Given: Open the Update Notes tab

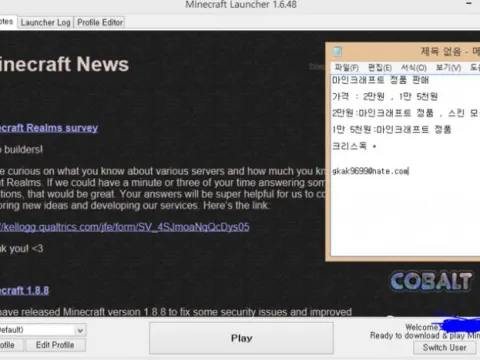Looking at the screenshot, I should point(7,22).
